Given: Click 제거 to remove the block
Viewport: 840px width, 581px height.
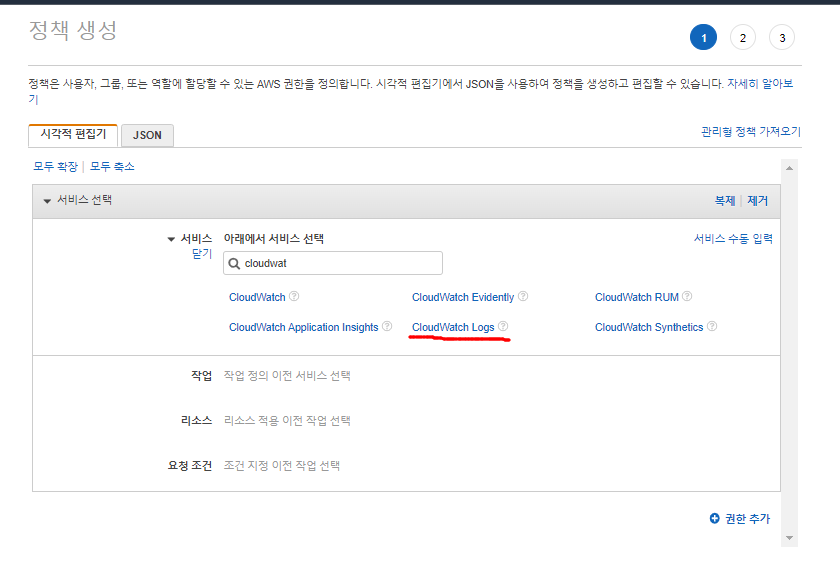Looking at the screenshot, I should [758, 201].
